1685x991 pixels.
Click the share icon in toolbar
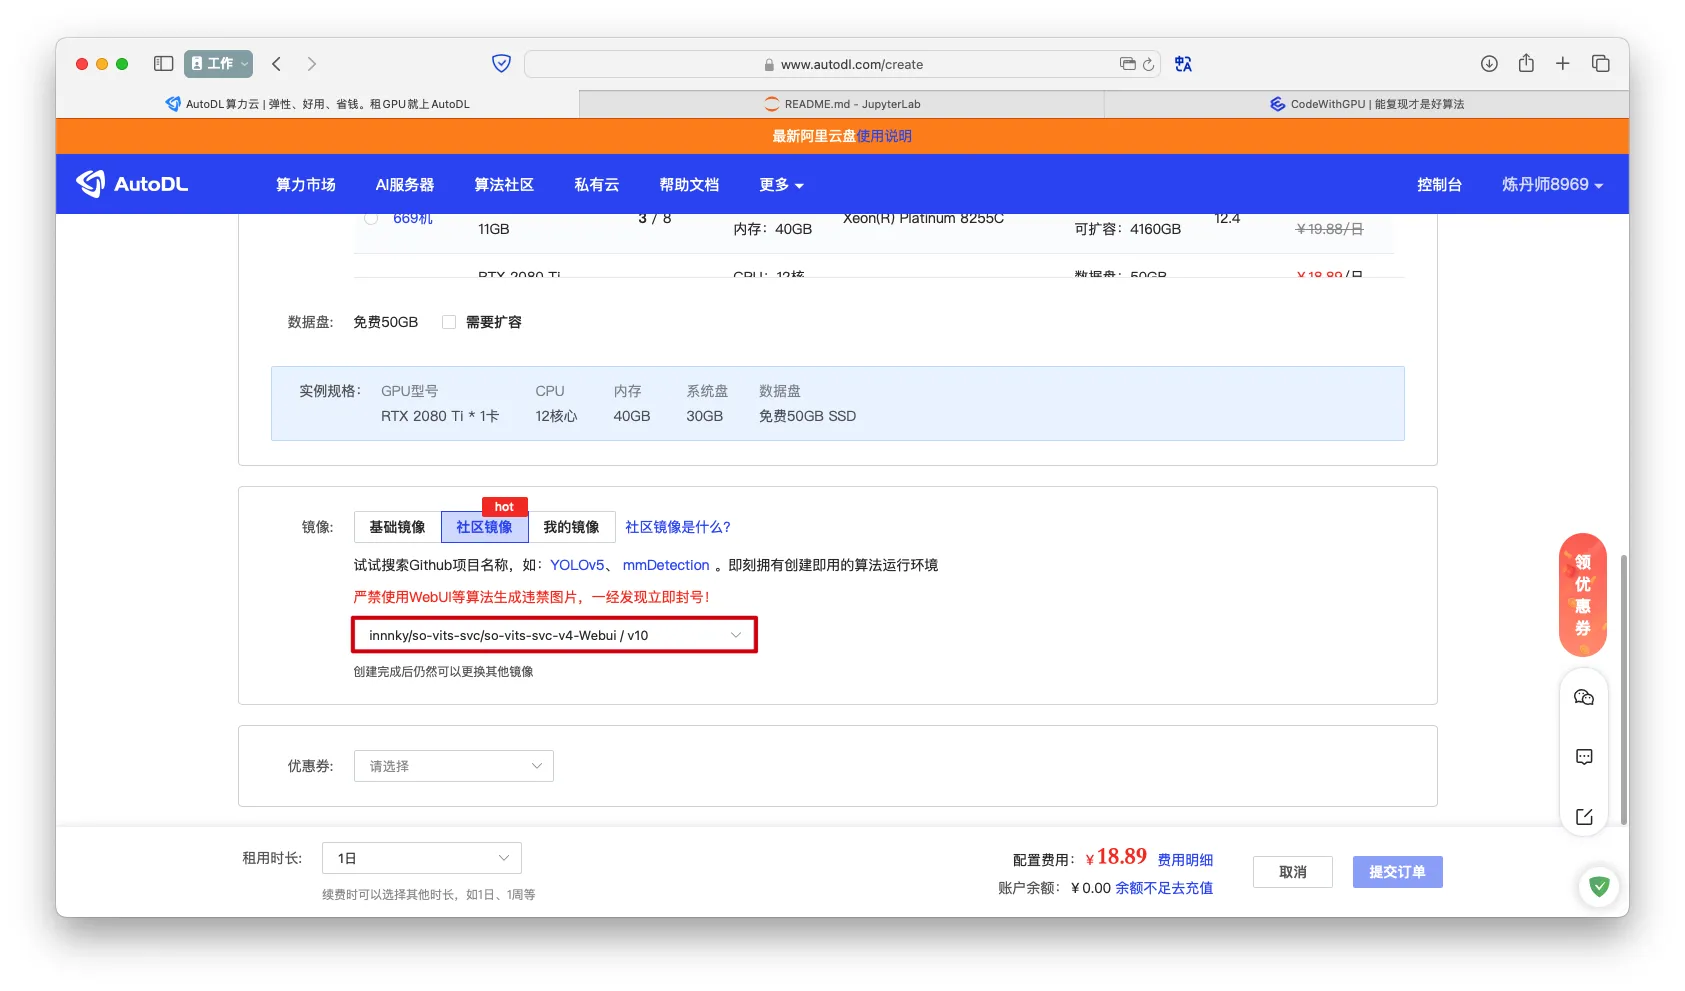point(1526,64)
